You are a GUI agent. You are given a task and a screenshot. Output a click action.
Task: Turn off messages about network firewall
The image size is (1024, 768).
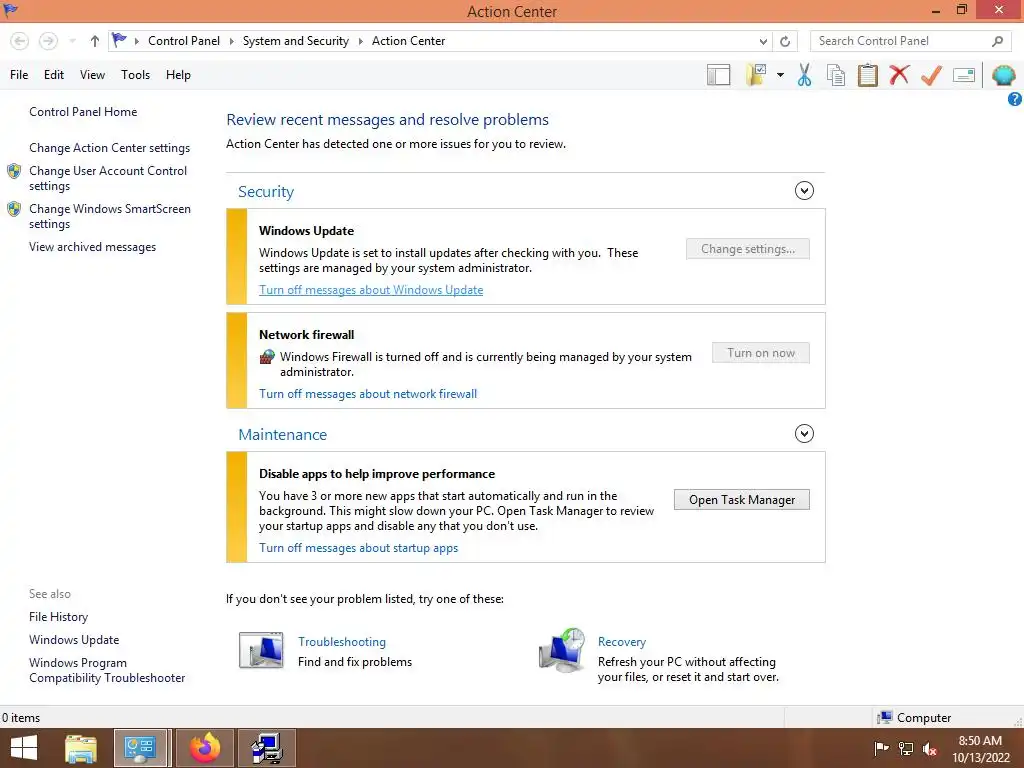coord(368,394)
